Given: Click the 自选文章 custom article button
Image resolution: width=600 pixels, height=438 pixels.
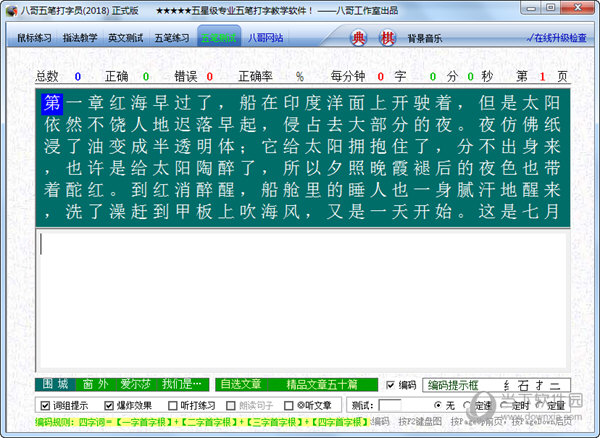Looking at the screenshot, I should point(241,384).
